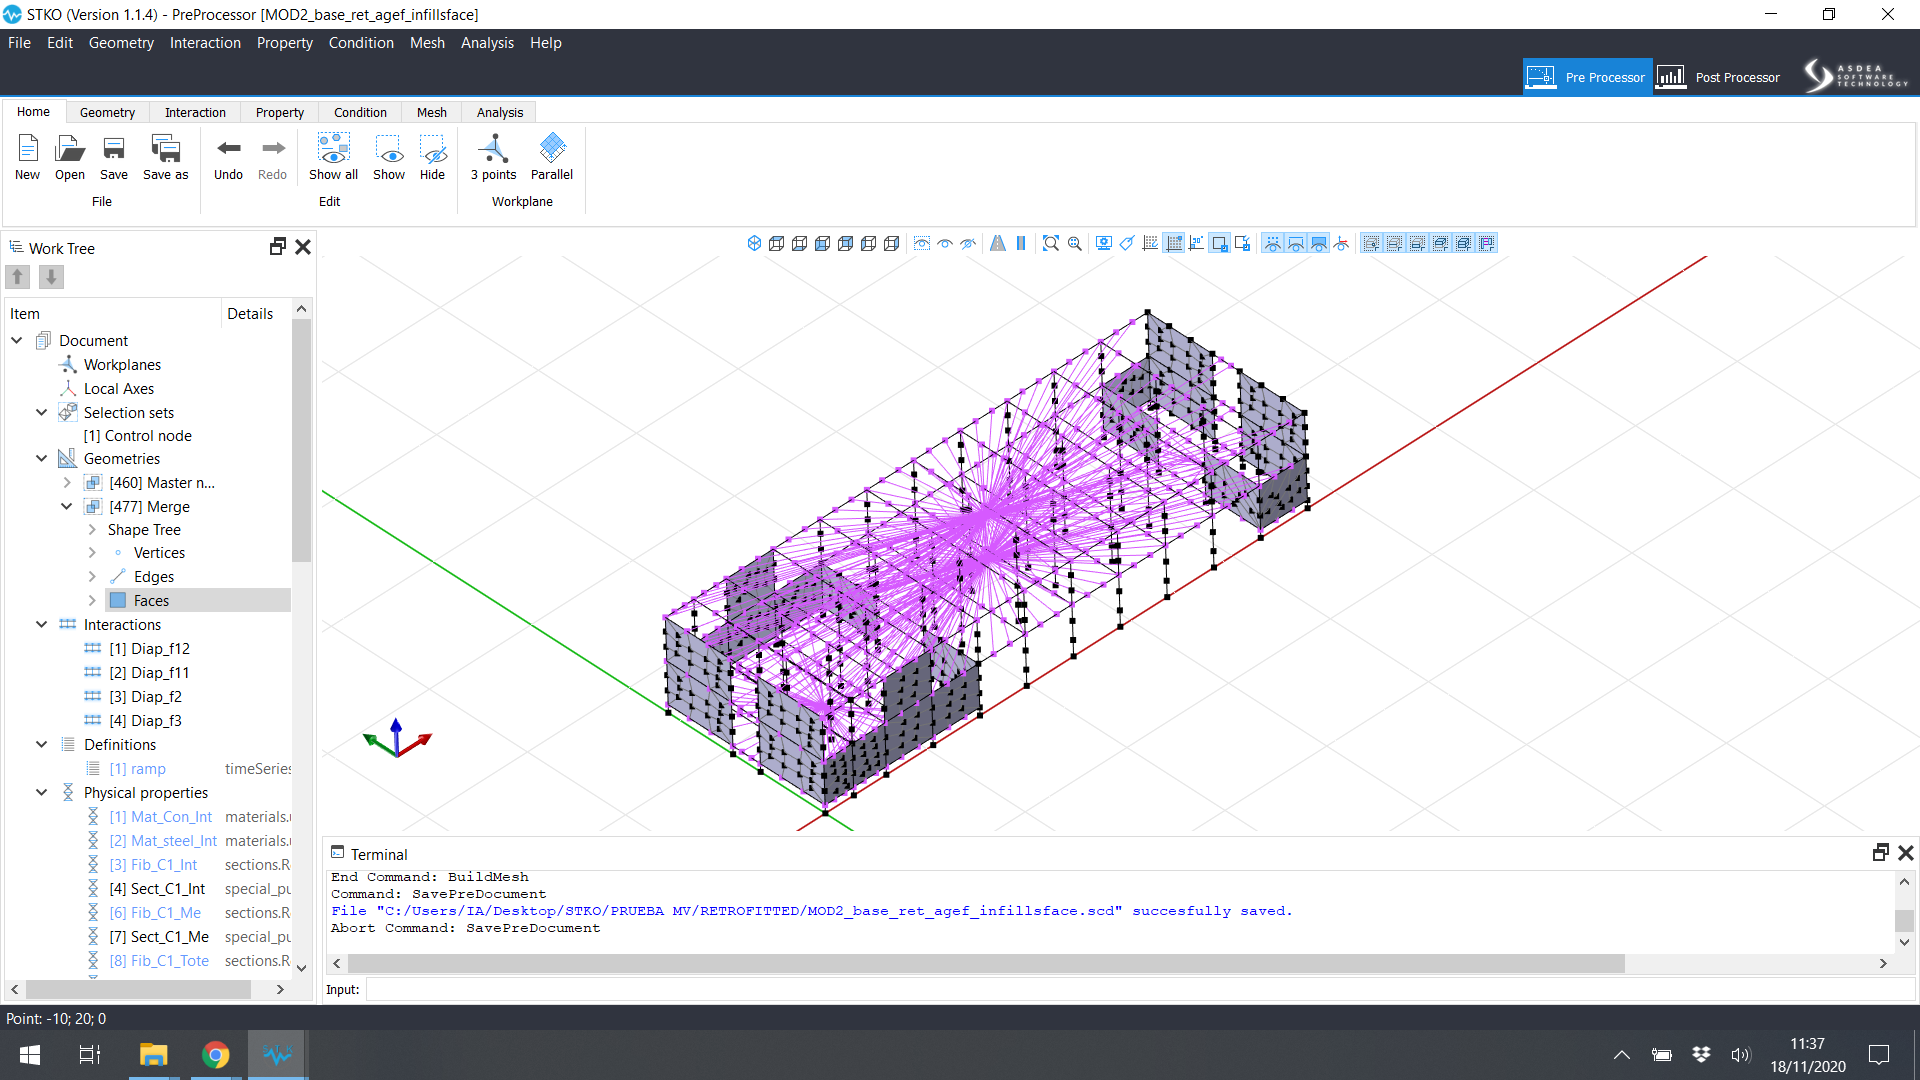This screenshot has height=1080, width=1920.
Task: Click the Terminal horizontal scrollbar
Action: click(x=986, y=963)
